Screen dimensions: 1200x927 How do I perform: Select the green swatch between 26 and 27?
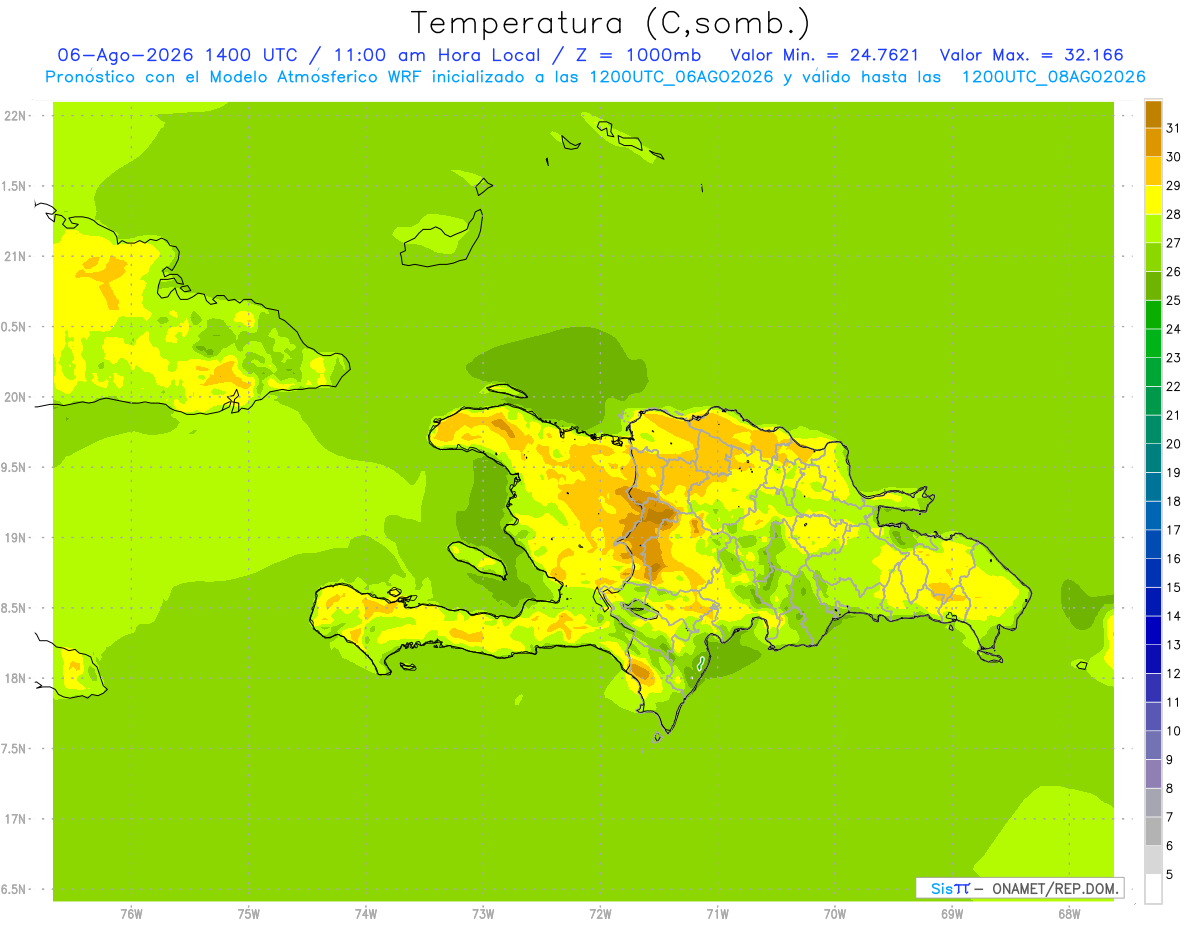[x=1153, y=257]
